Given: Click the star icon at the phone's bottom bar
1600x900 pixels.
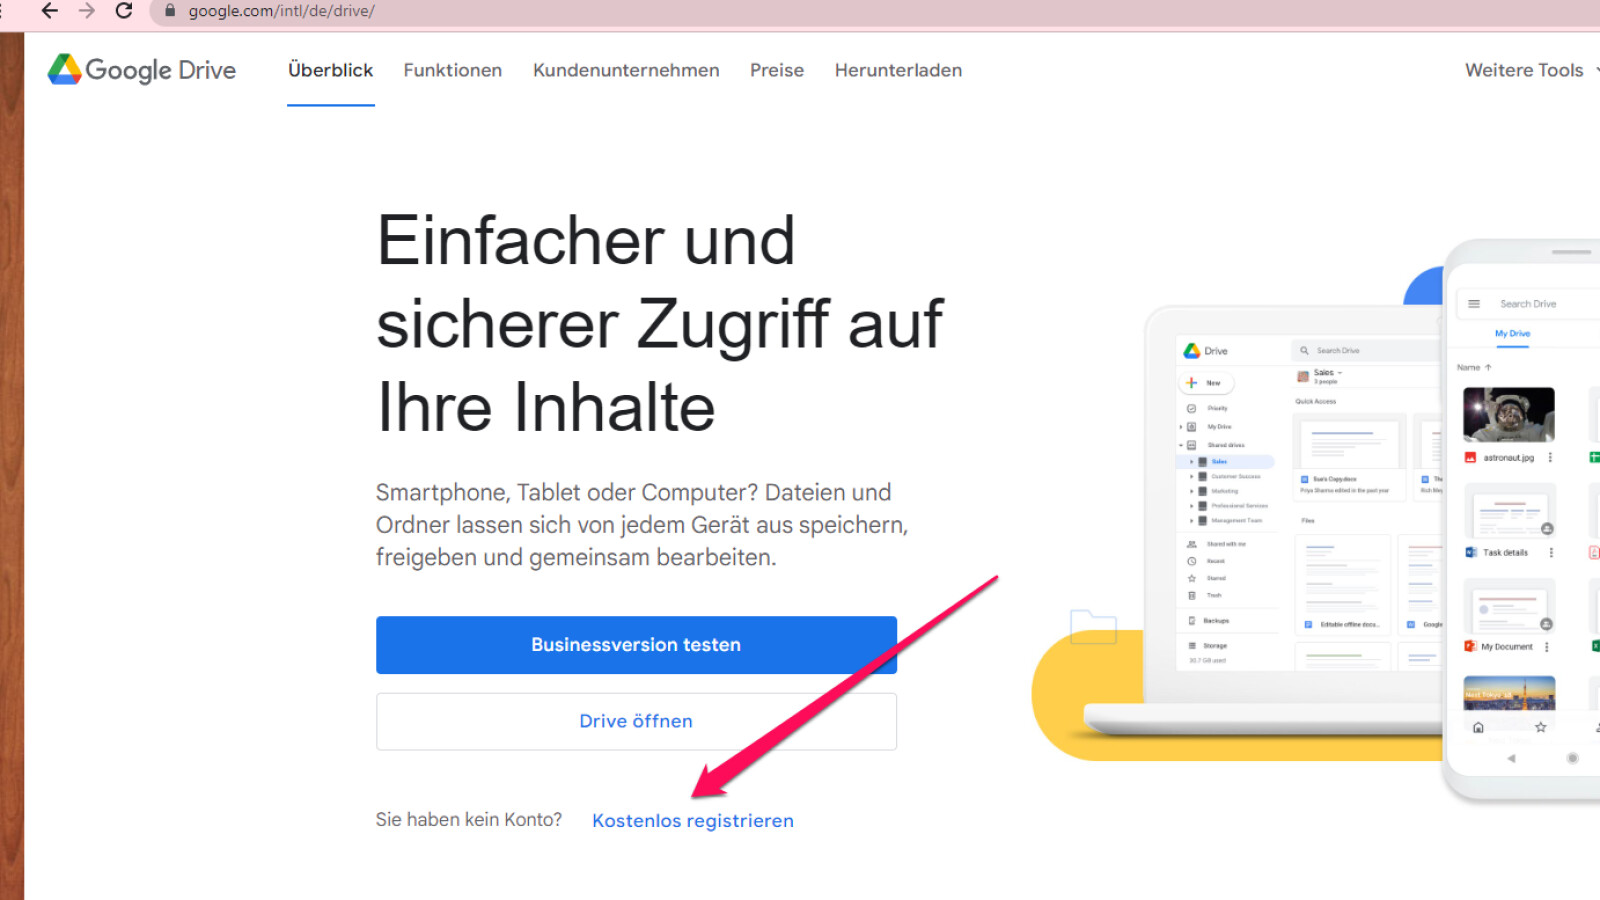Looking at the screenshot, I should pos(1540,727).
